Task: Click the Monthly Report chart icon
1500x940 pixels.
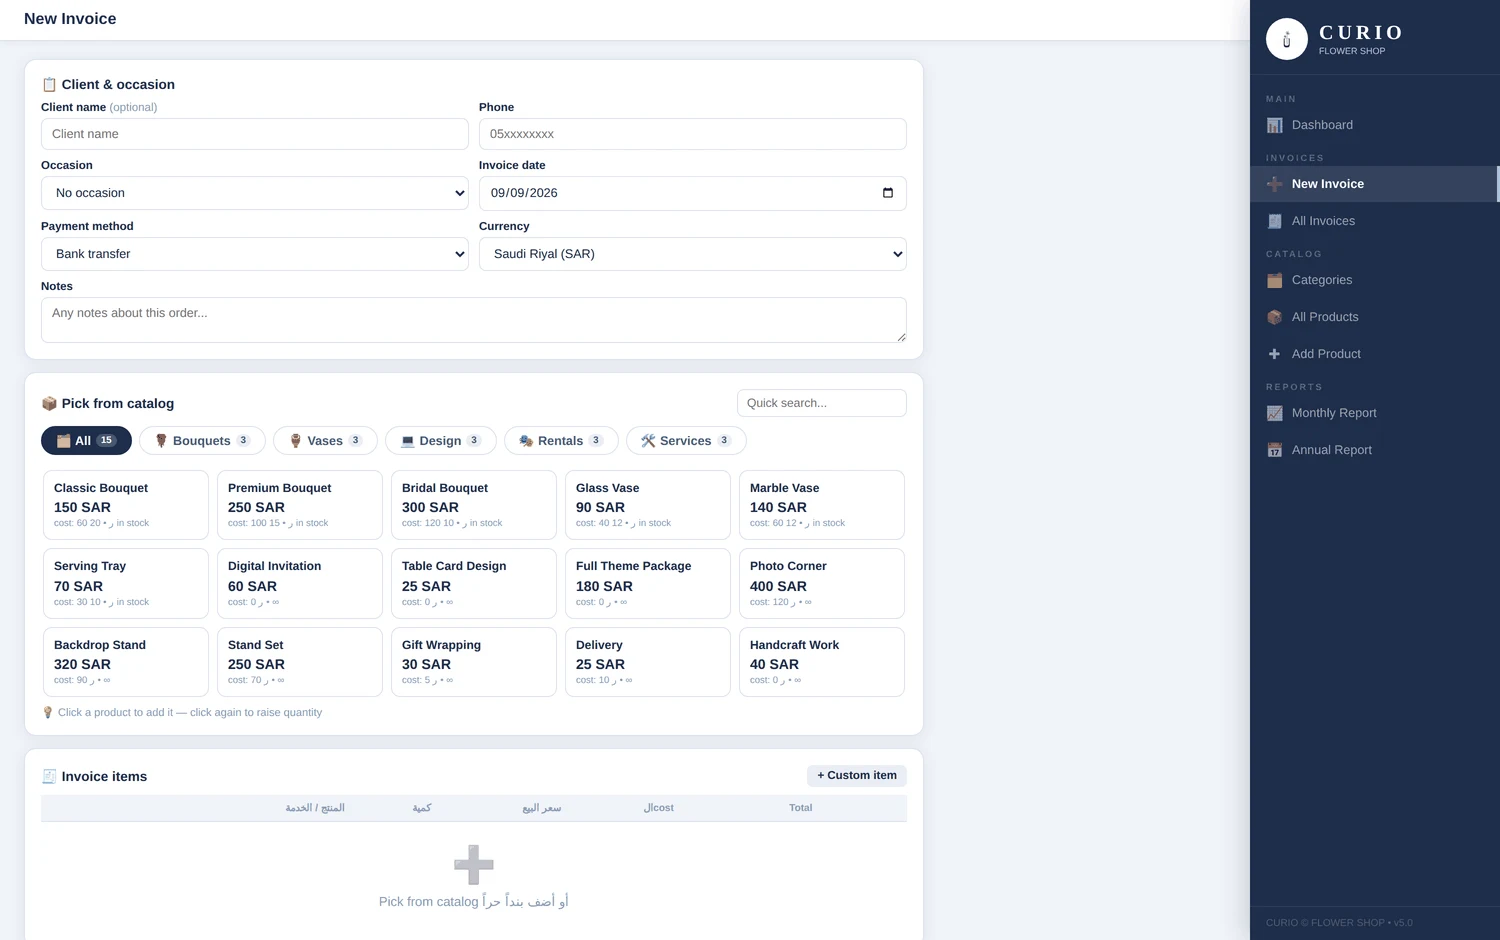Action: (x=1274, y=413)
